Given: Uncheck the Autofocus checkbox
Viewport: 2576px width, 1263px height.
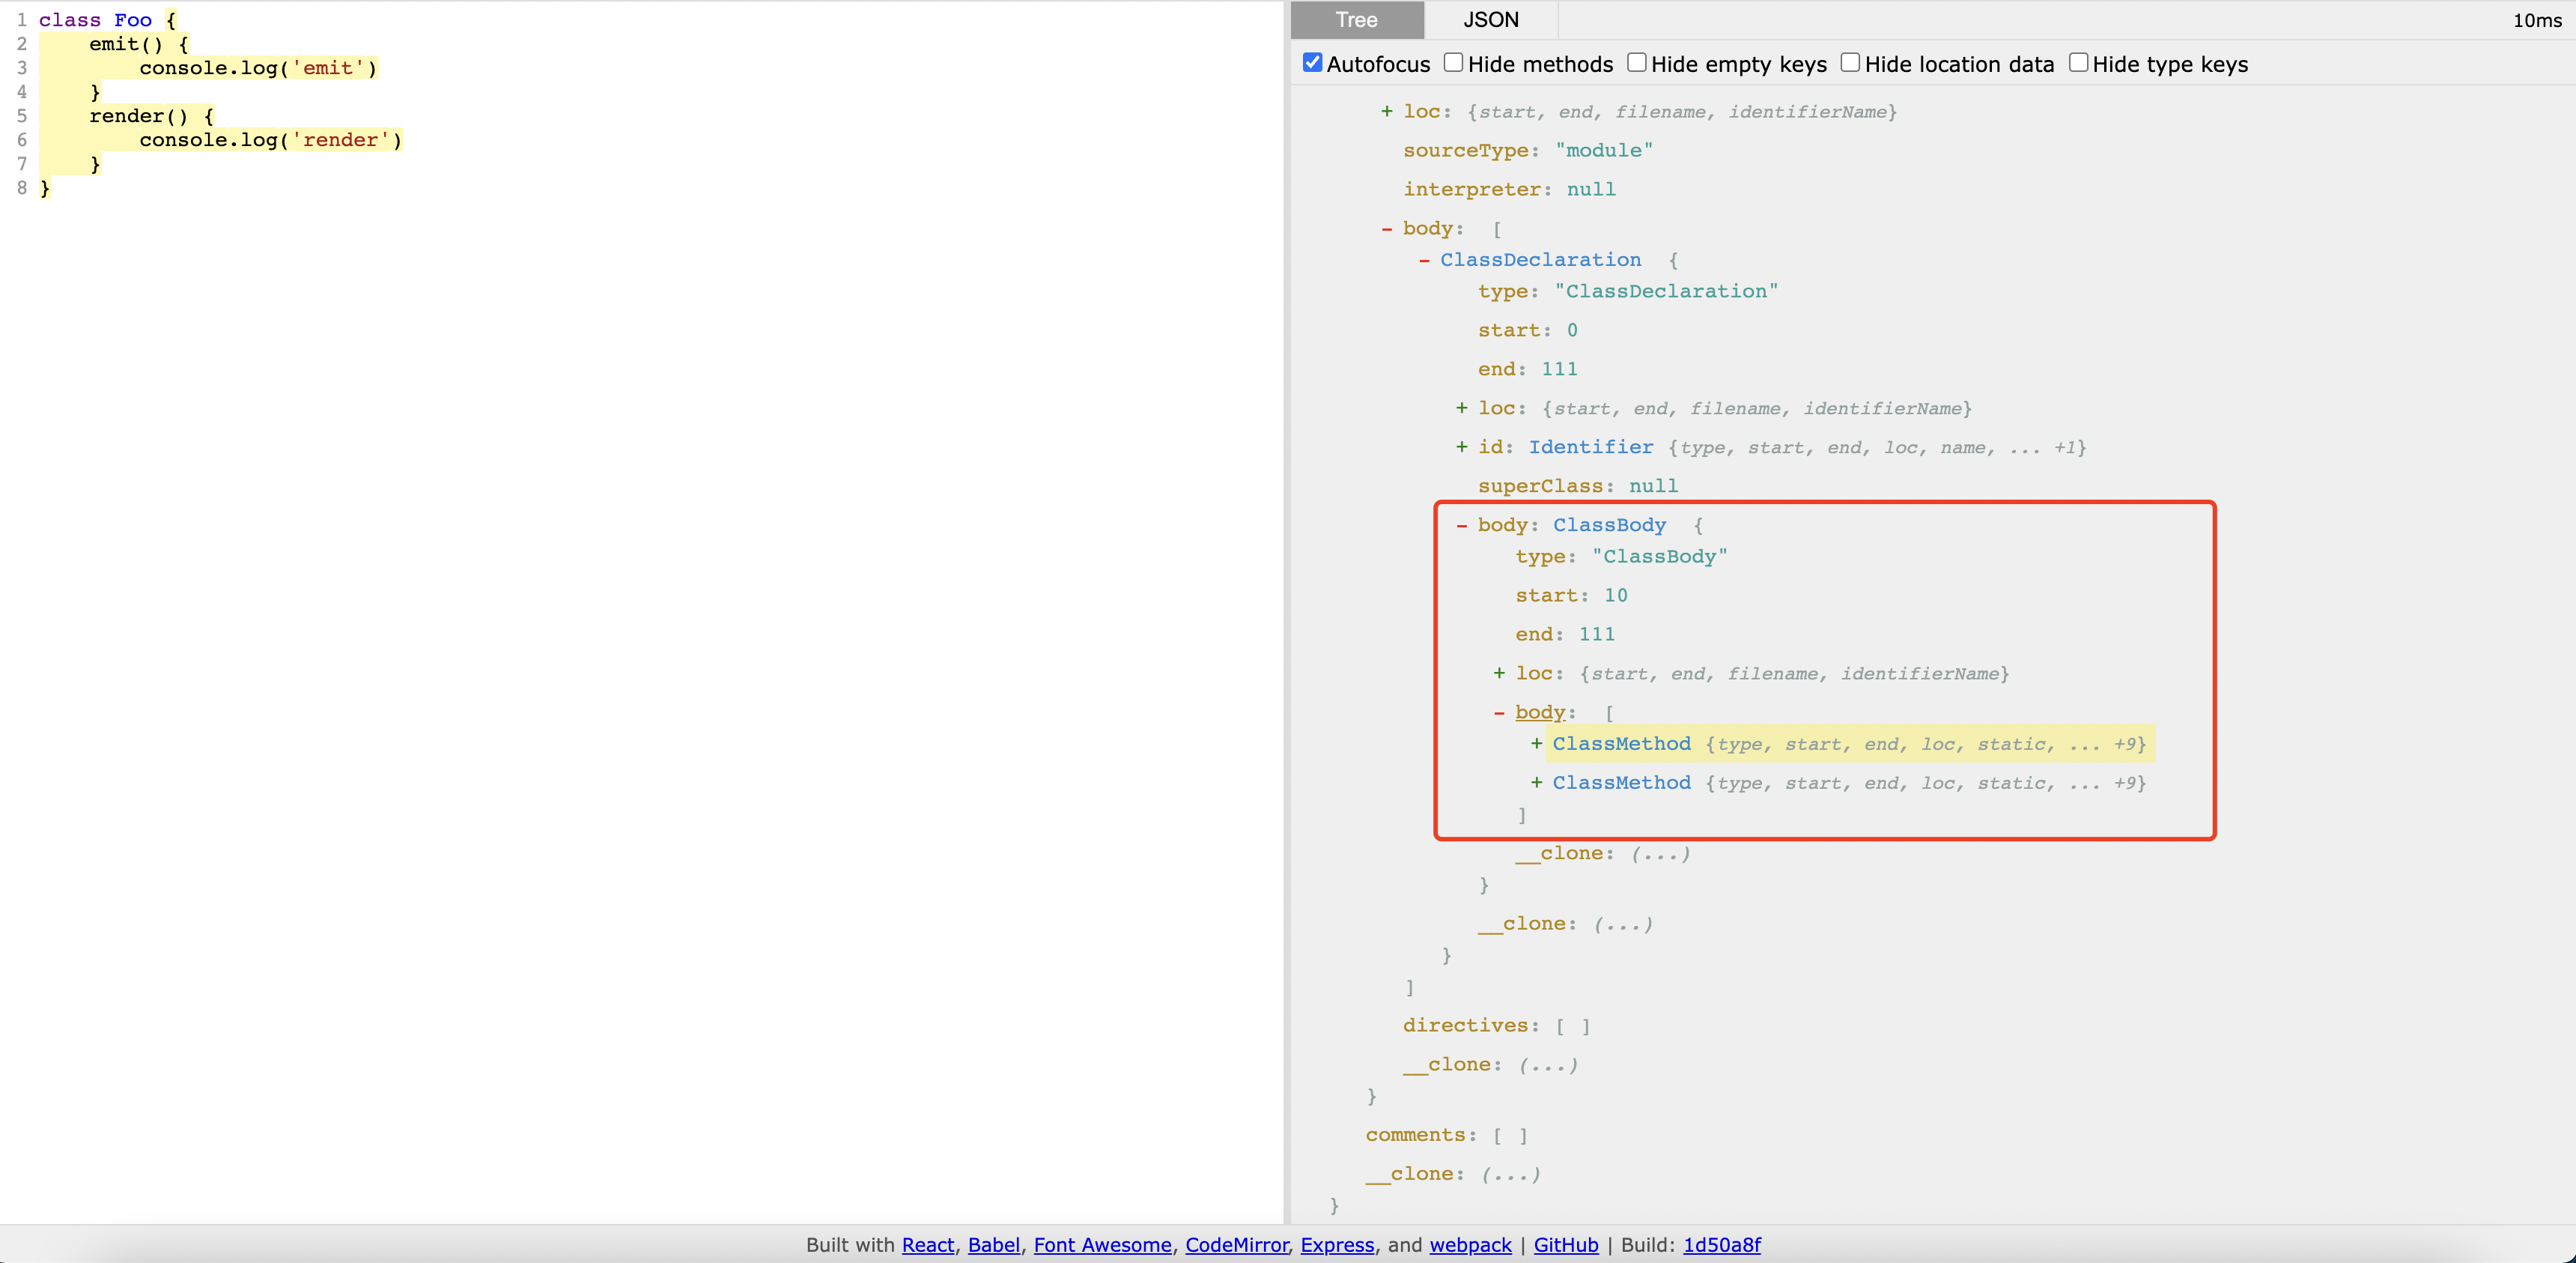Looking at the screenshot, I should pyautogui.click(x=1312, y=63).
